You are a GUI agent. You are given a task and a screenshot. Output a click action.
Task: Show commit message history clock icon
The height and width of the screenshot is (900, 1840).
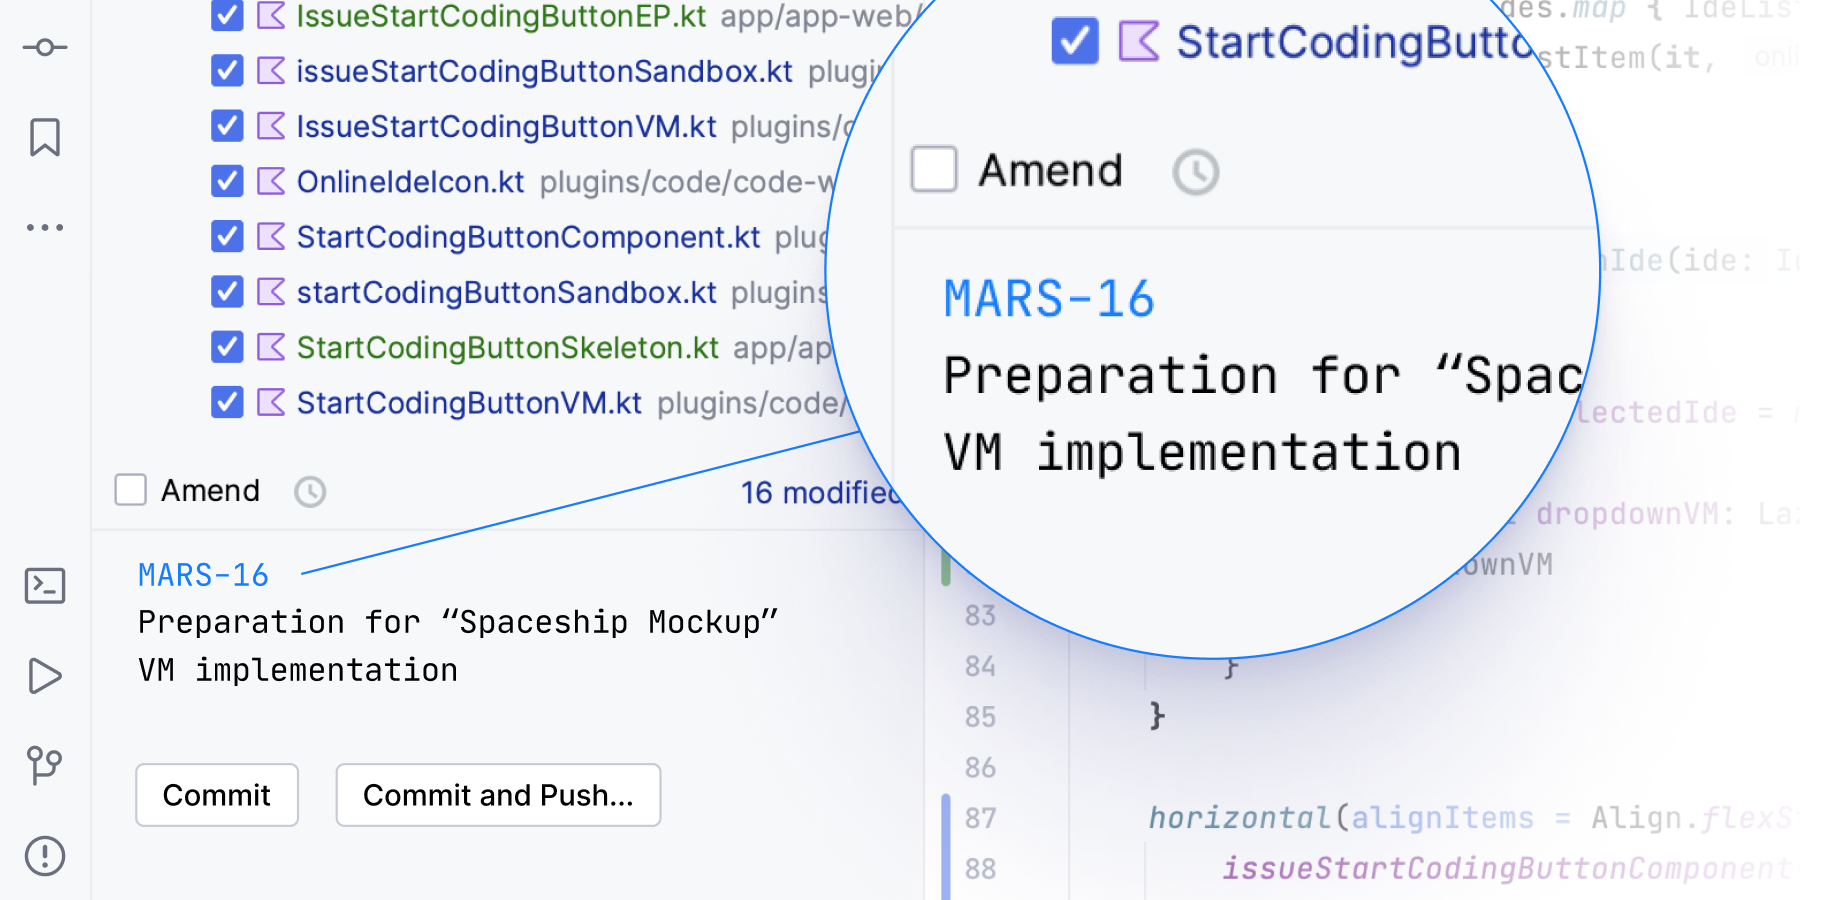(310, 492)
